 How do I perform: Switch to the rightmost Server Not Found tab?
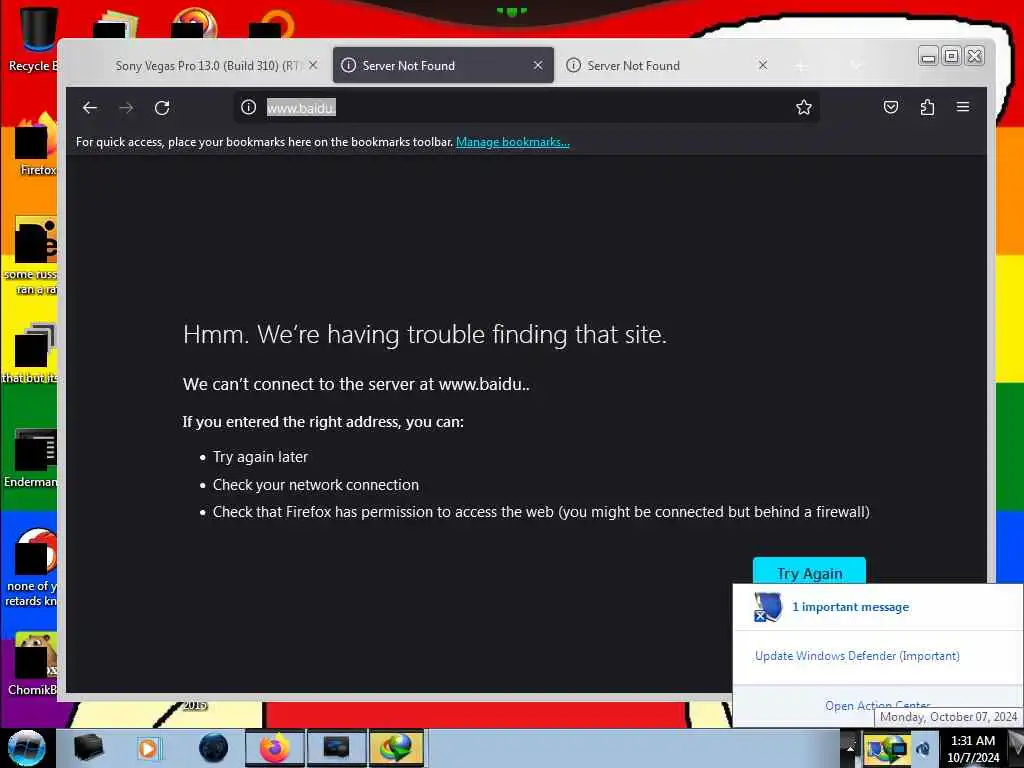(666, 65)
